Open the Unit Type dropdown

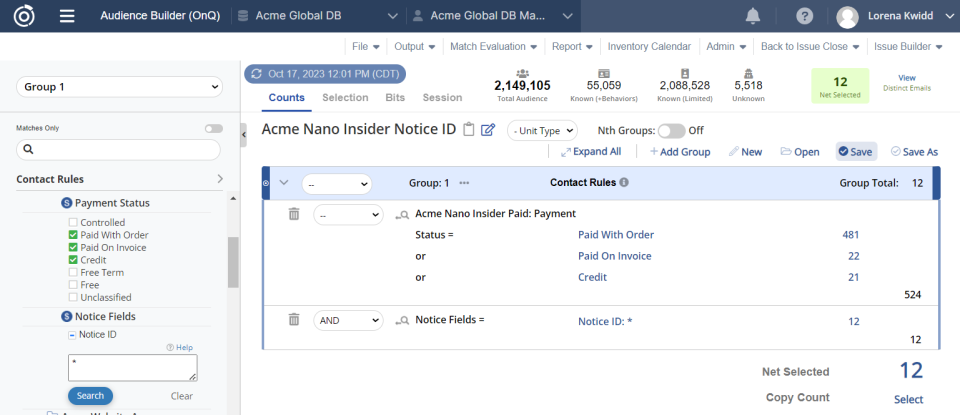tap(542, 130)
